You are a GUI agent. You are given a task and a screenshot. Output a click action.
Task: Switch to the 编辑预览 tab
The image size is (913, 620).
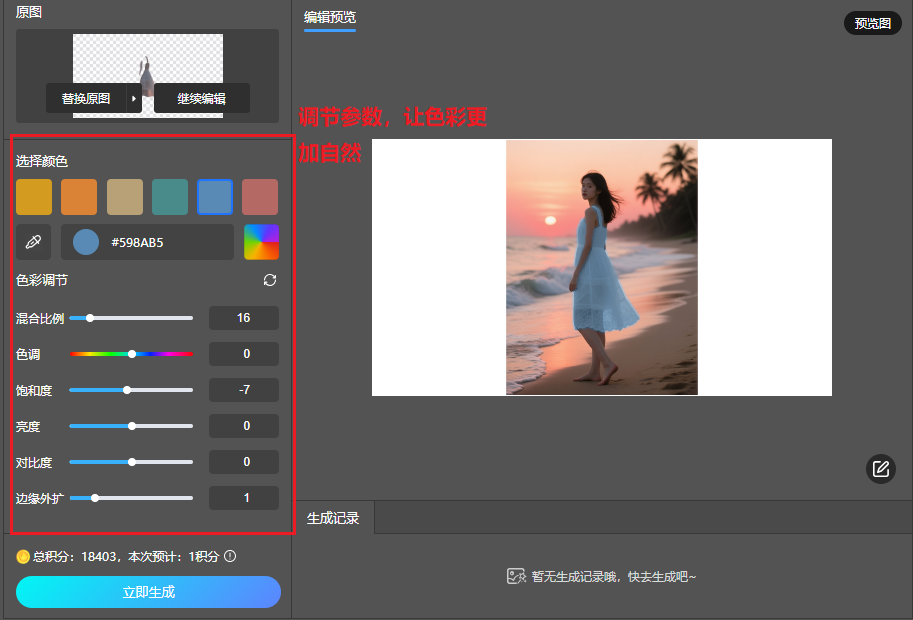pyautogui.click(x=330, y=17)
